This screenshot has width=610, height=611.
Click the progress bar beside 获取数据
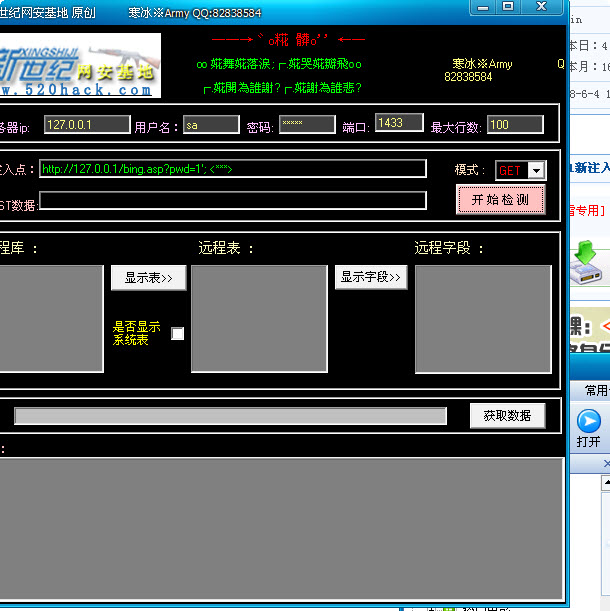(x=230, y=416)
